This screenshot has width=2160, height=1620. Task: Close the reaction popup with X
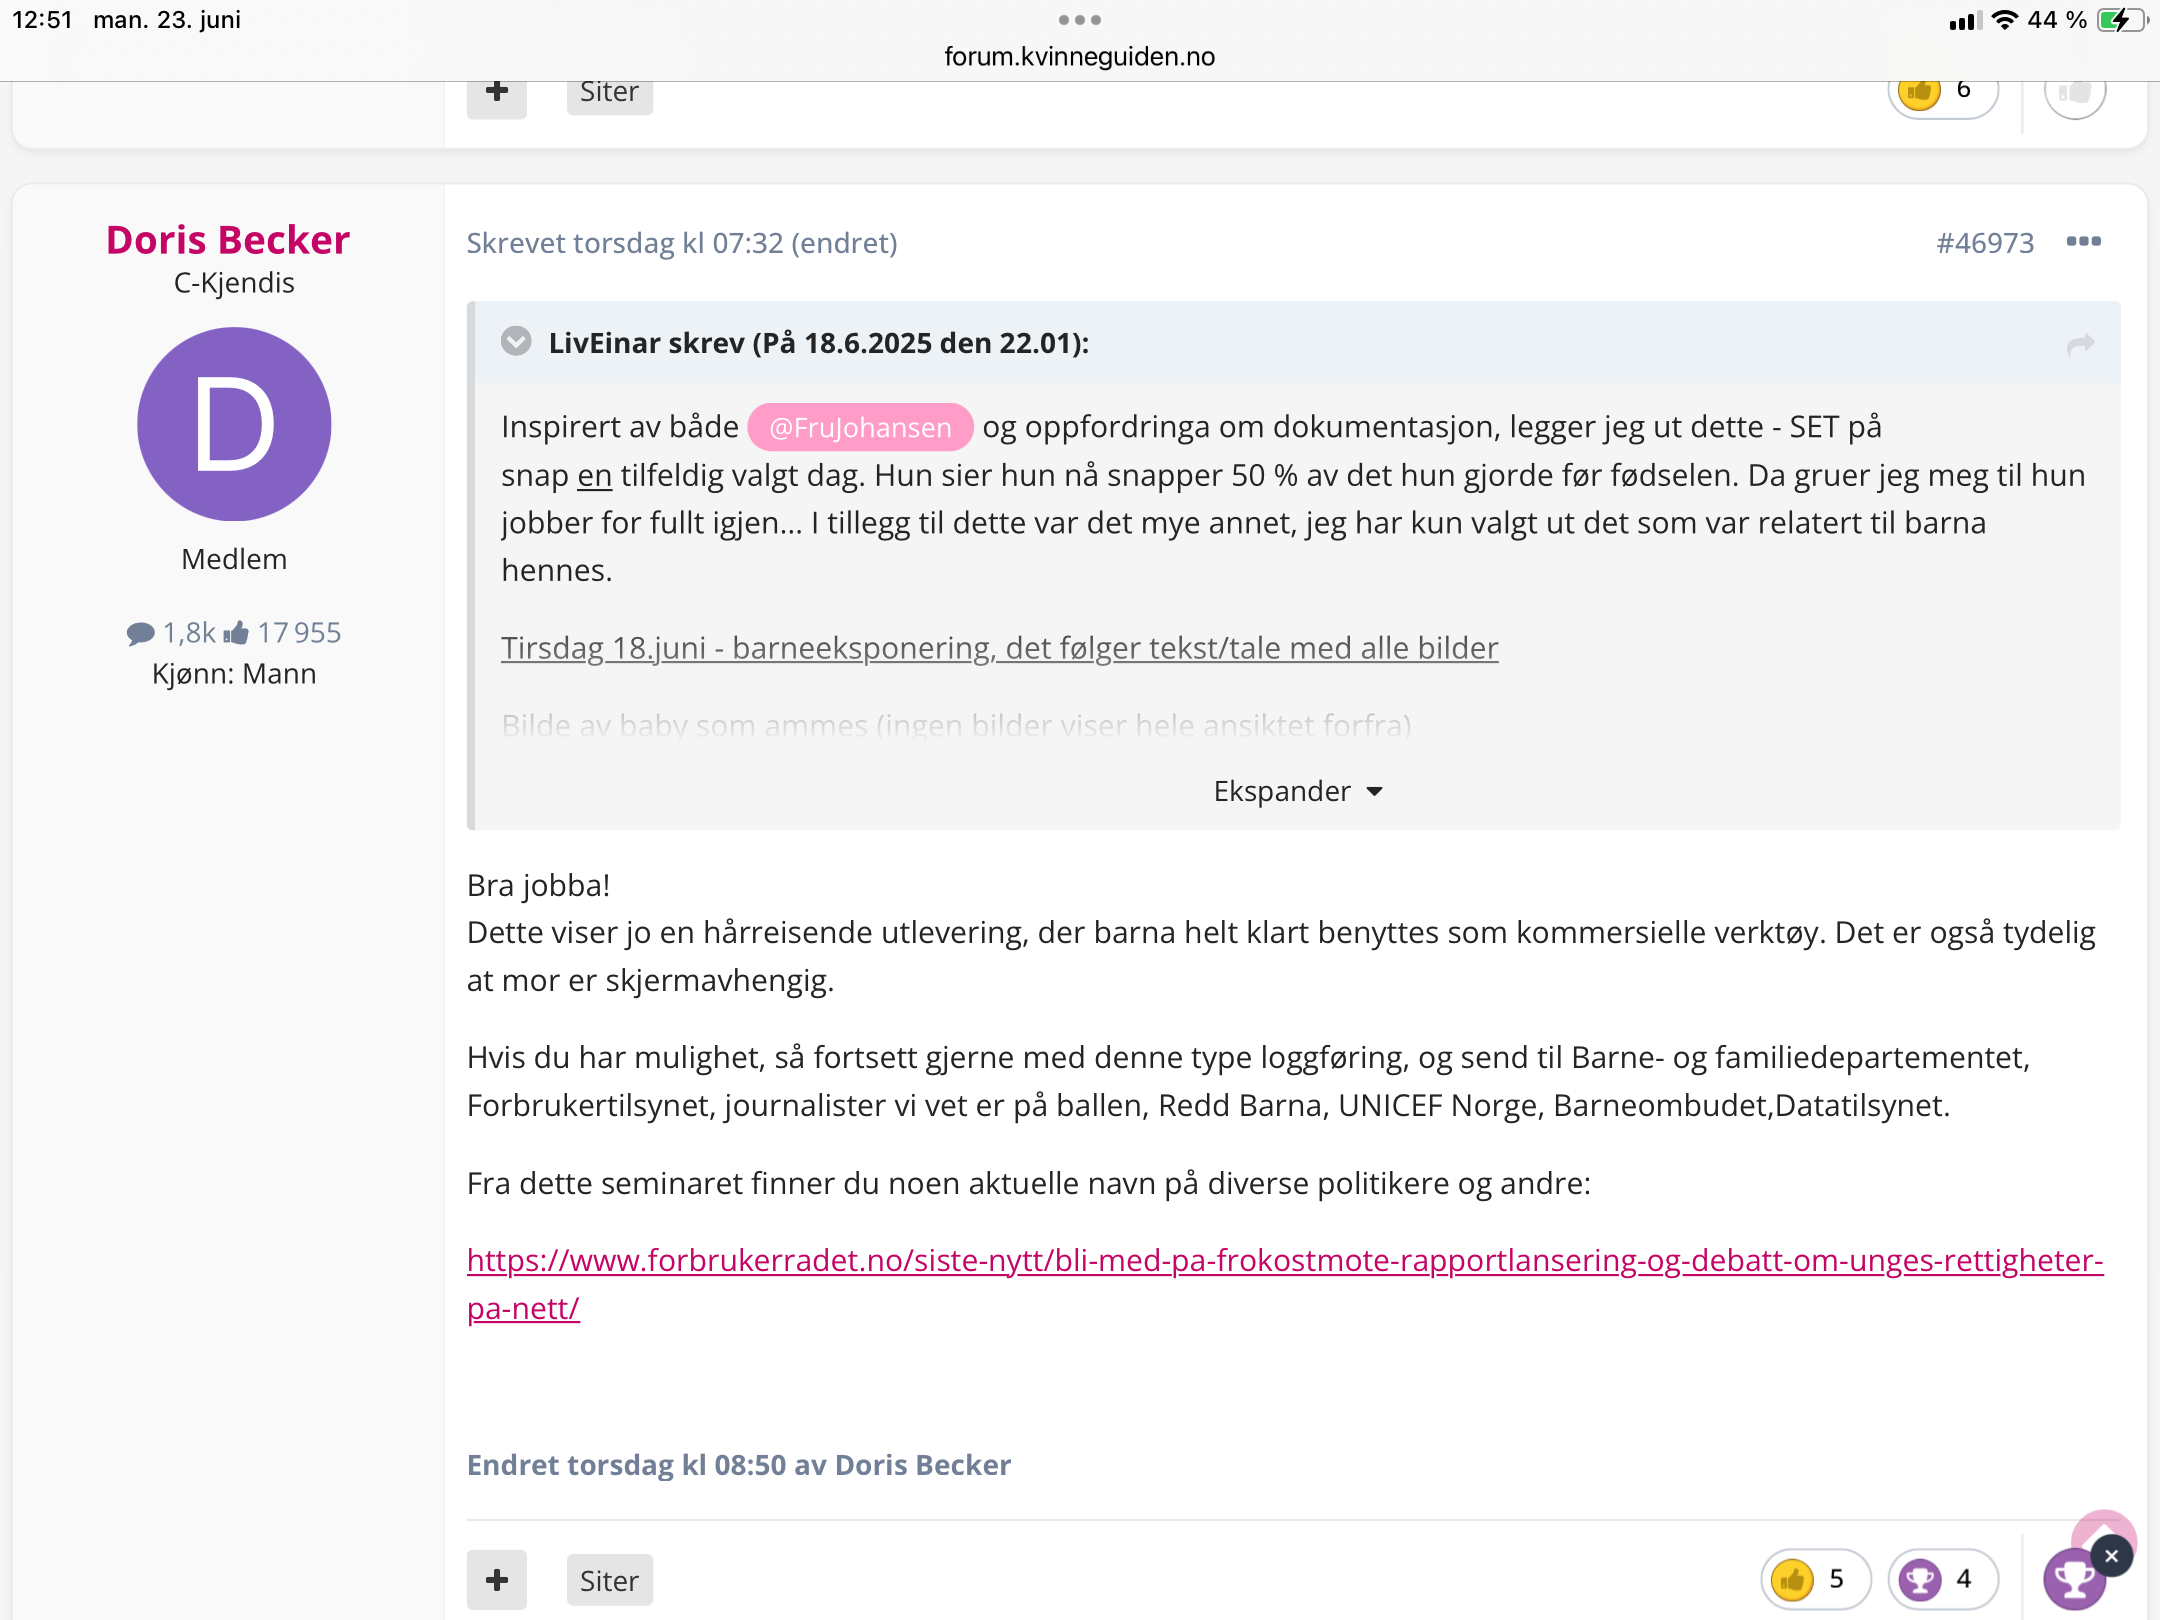pos(2111,1556)
